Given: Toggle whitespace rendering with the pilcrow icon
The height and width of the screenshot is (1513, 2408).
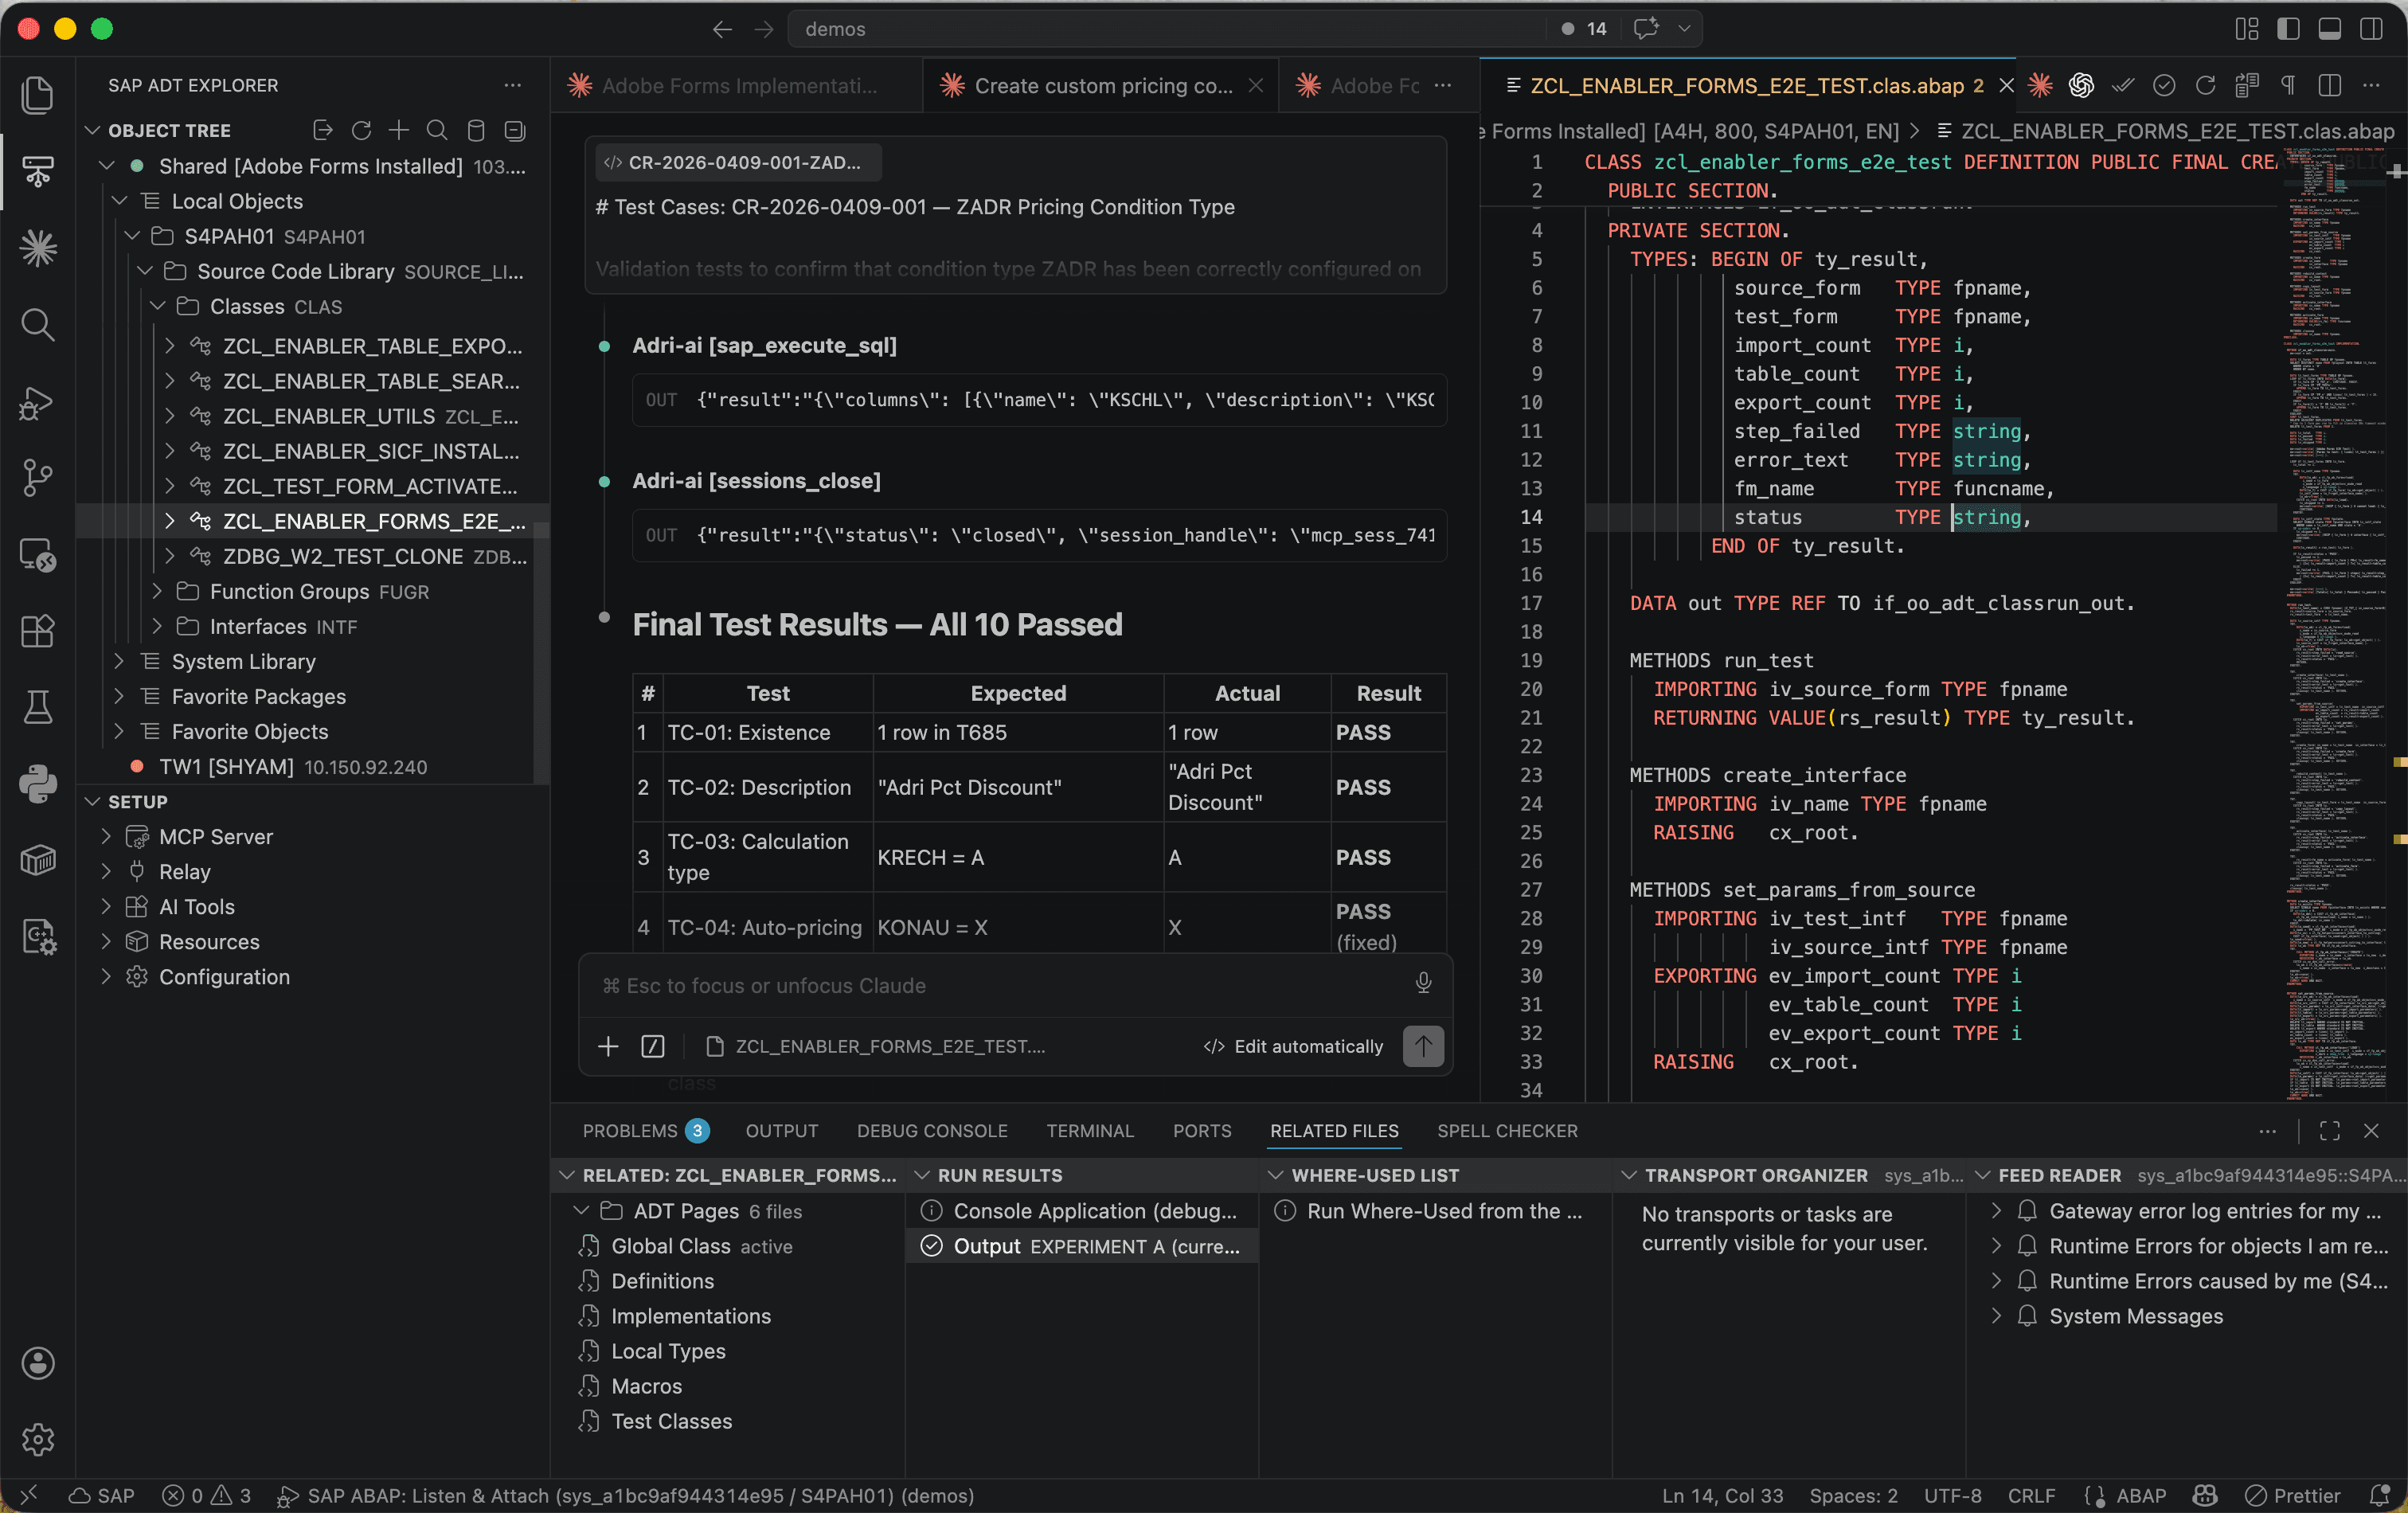Looking at the screenshot, I should tap(2287, 85).
